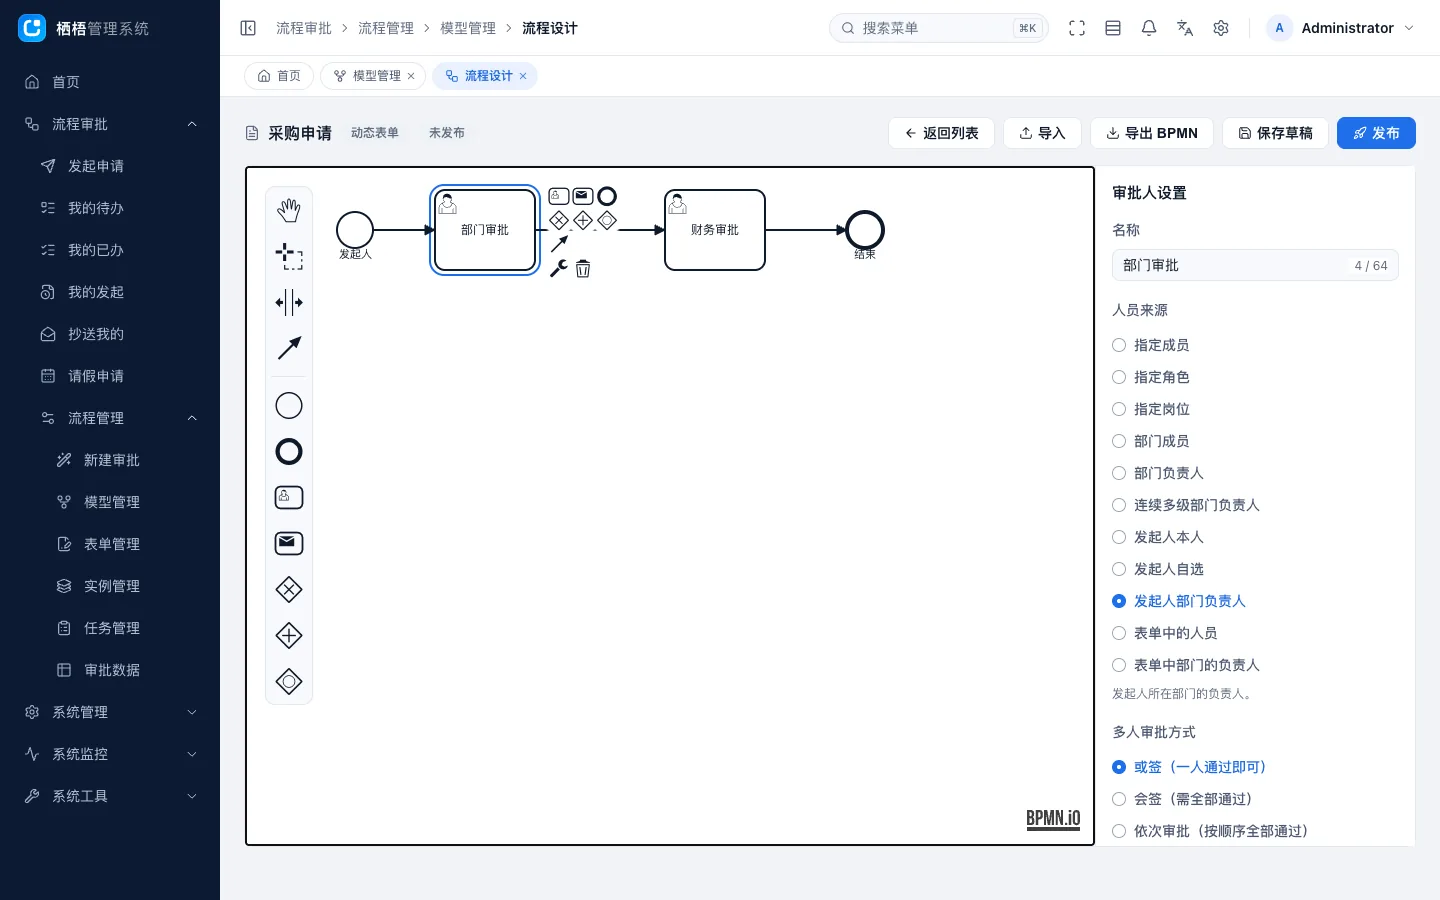The image size is (1440, 900).
Task: Activate the lasso selection tool
Action: 289,256
